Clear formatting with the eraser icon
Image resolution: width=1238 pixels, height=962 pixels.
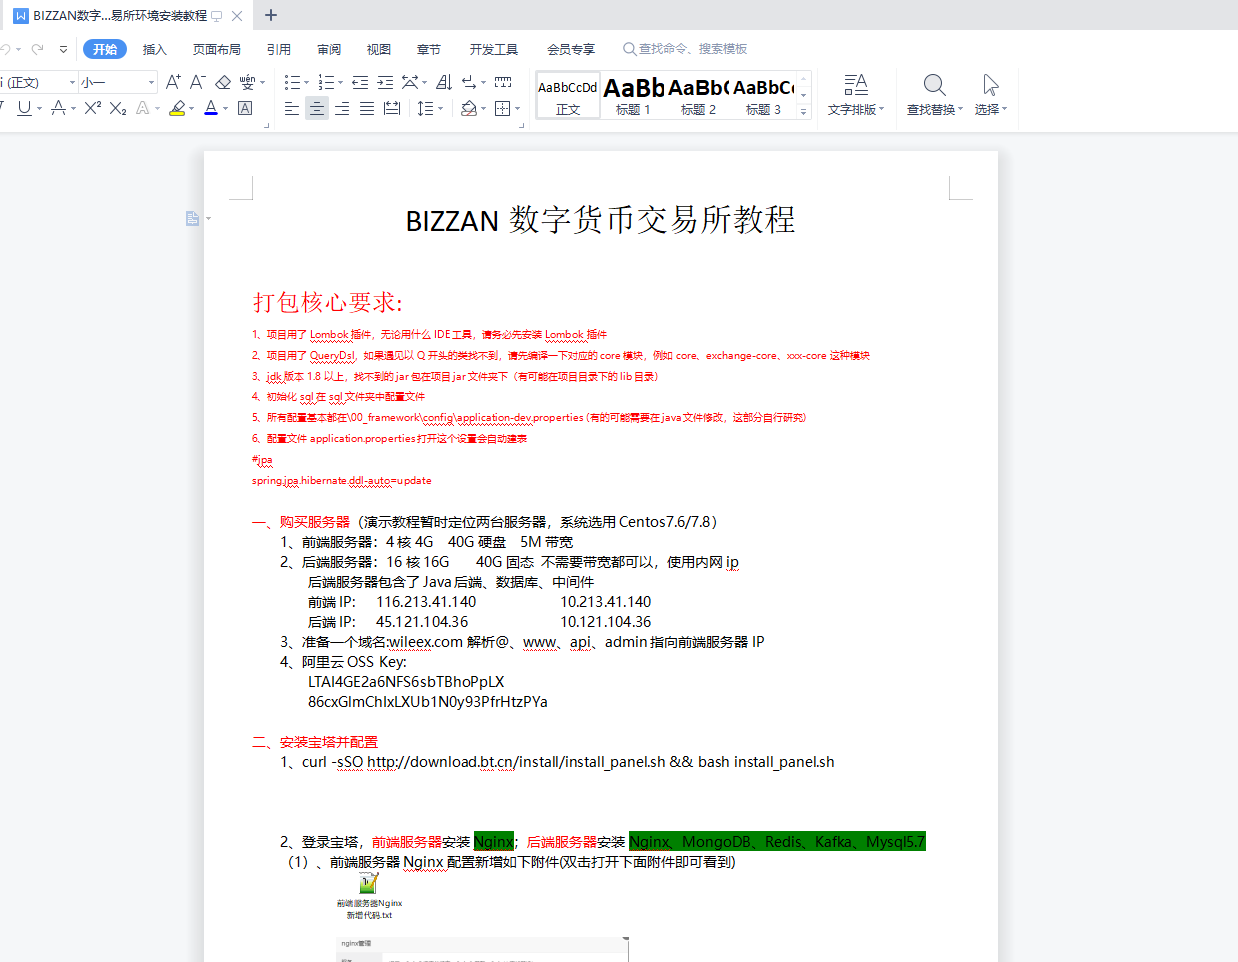[x=223, y=82]
